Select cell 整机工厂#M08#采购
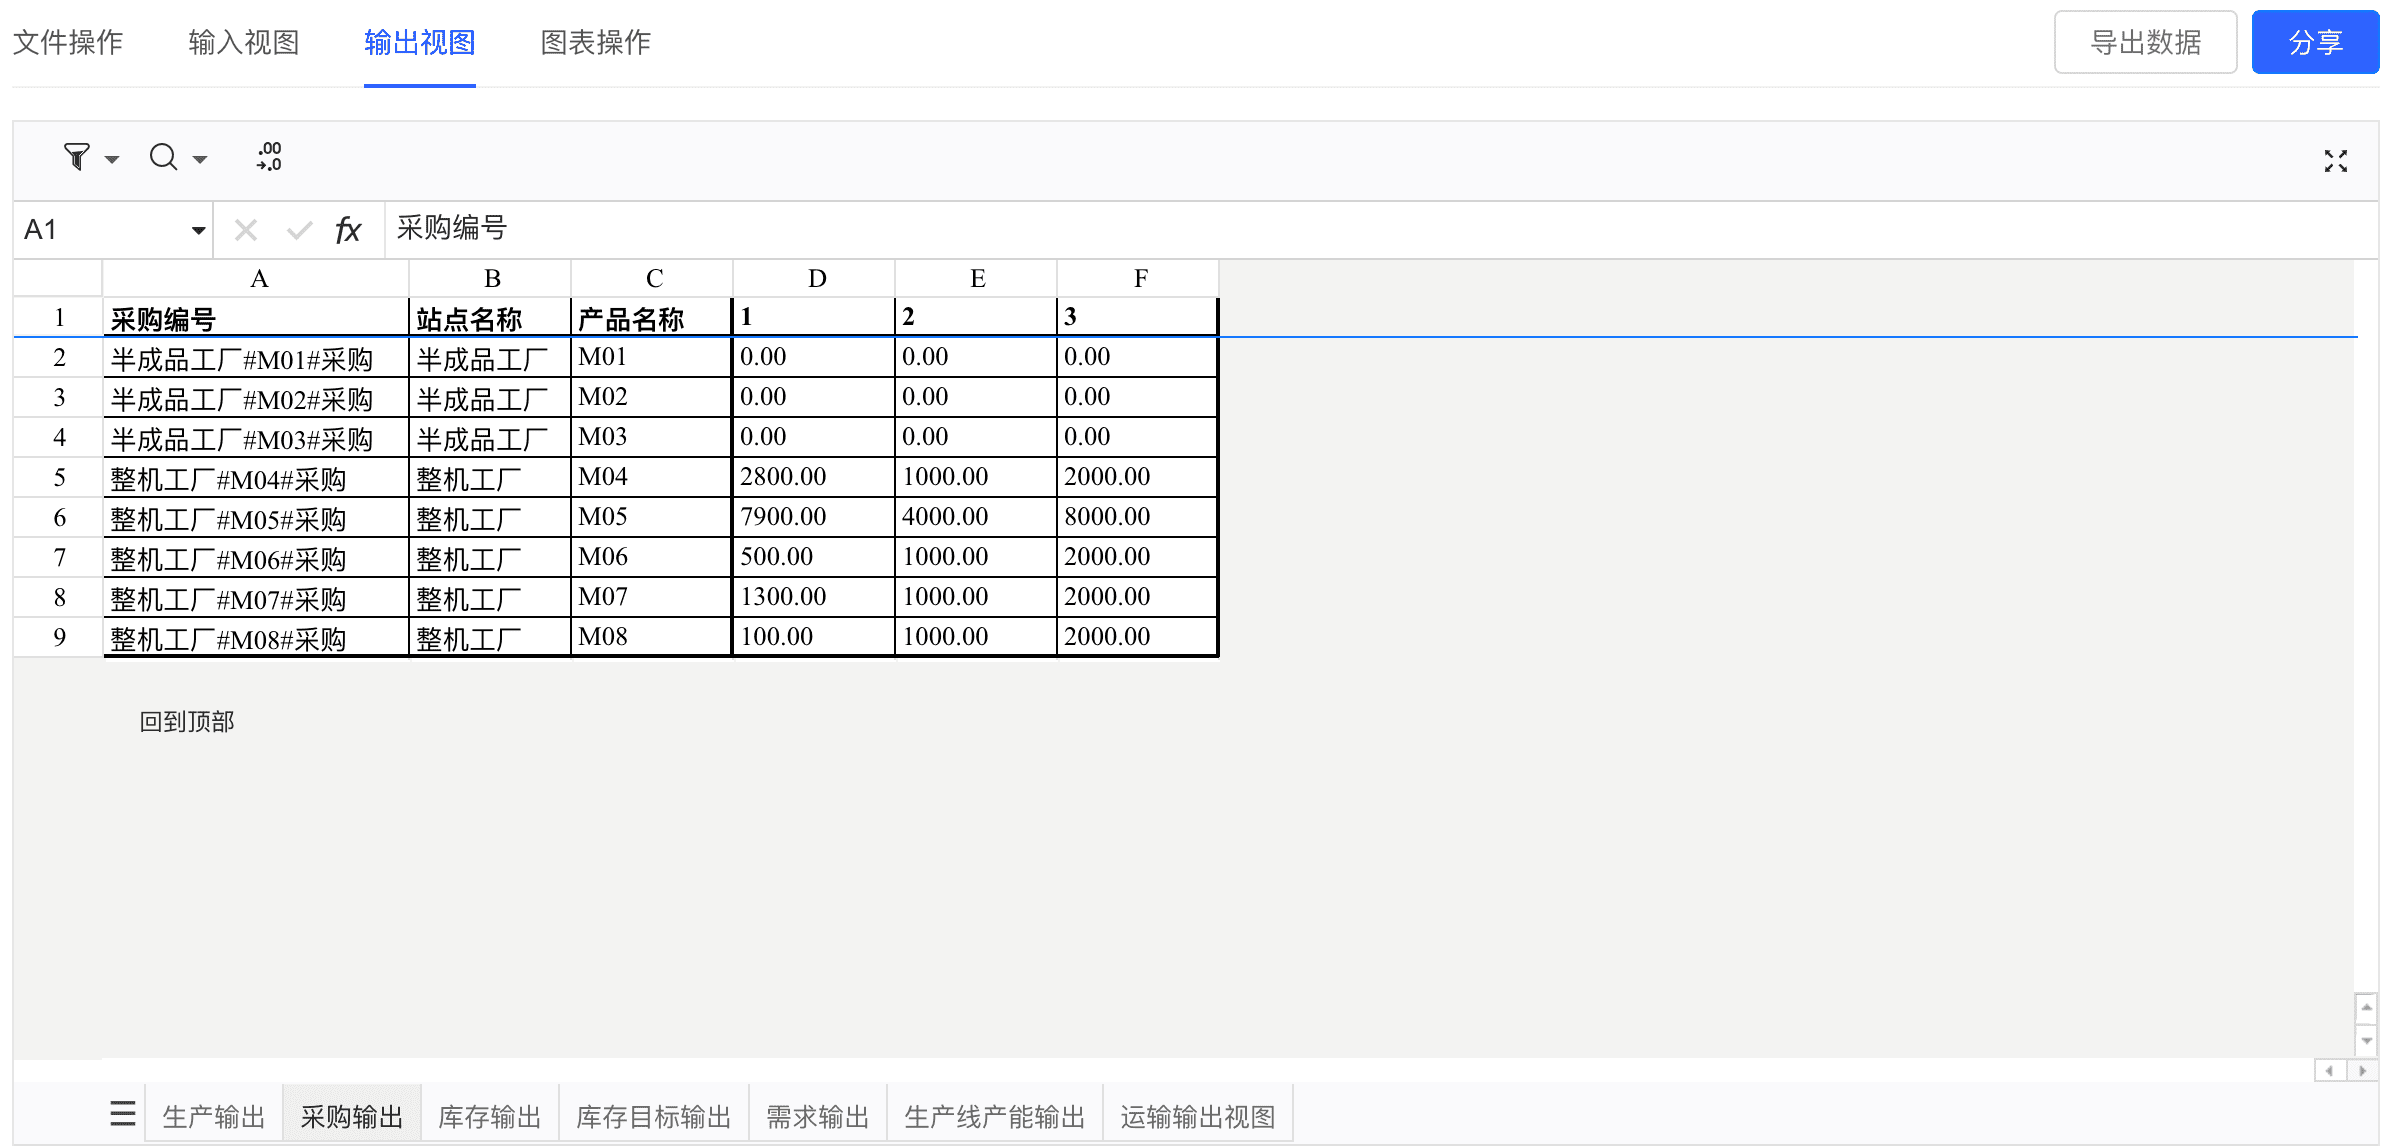 click(x=257, y=638)
